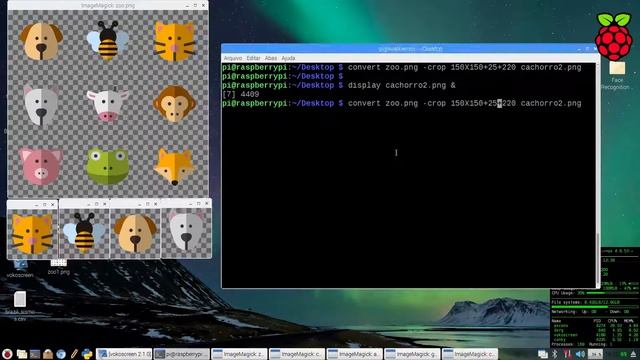Open the terminal launcher in the taskbar

pyautogui.click(x=35, y=354)
